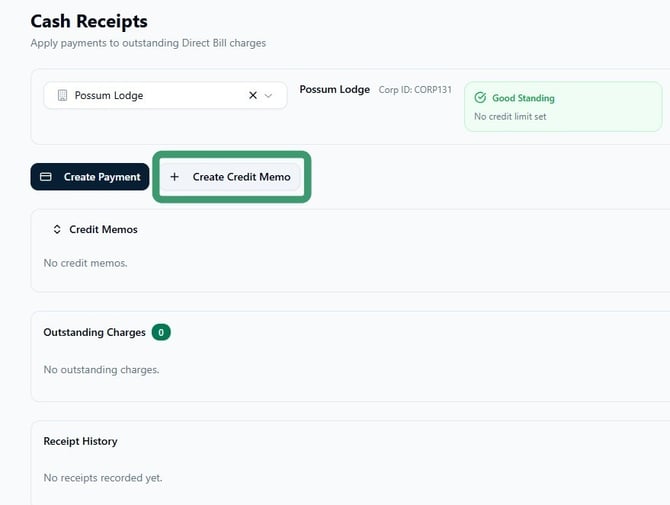Click the Create Payment button
Viewport: 670px width, 505px height.
point(90,177)
